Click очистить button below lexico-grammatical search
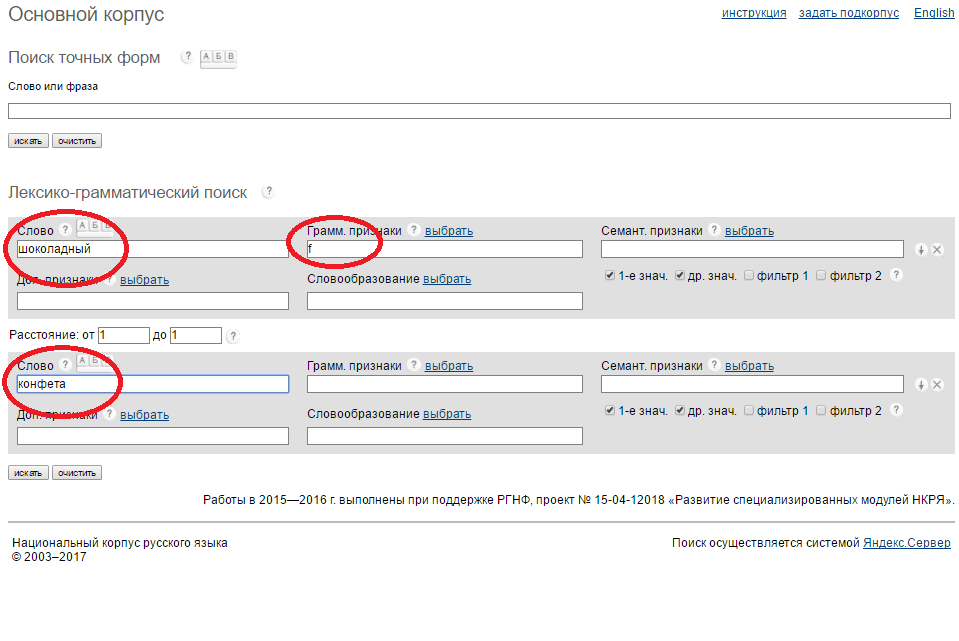959x641 pixels. point(77,473)
